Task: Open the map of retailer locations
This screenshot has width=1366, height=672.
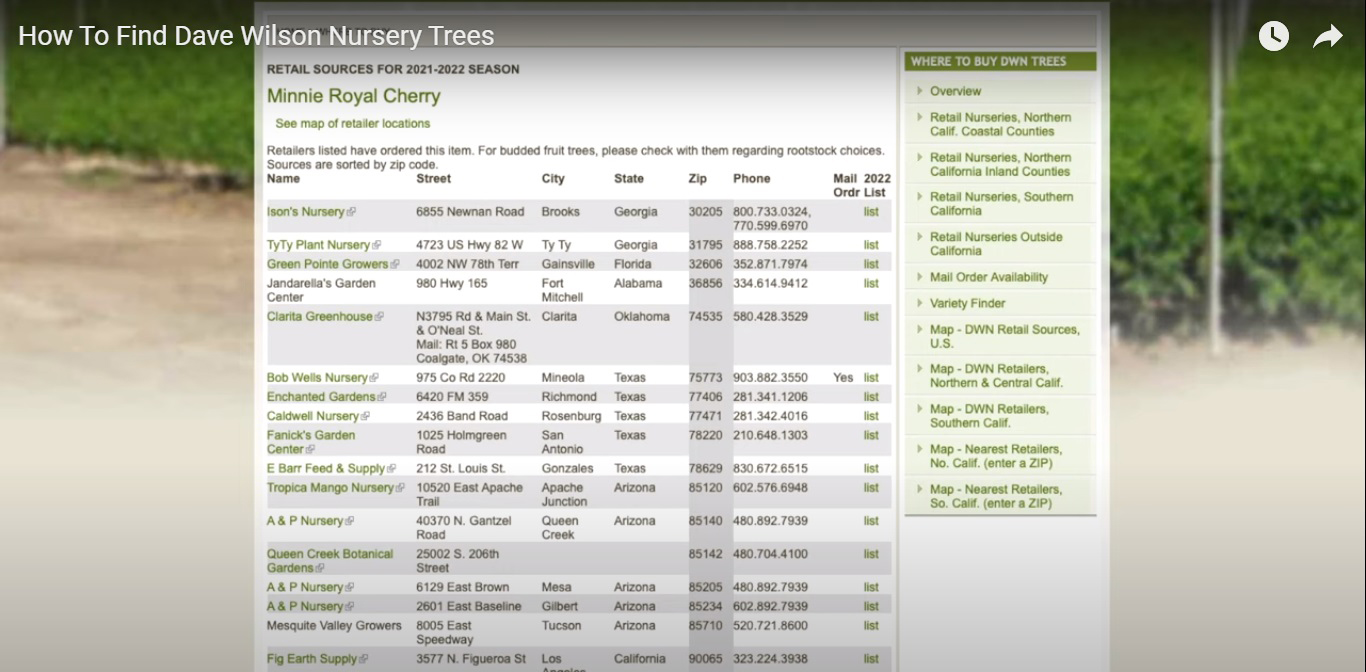Action: pyautogui.click(x=353, y=124)
